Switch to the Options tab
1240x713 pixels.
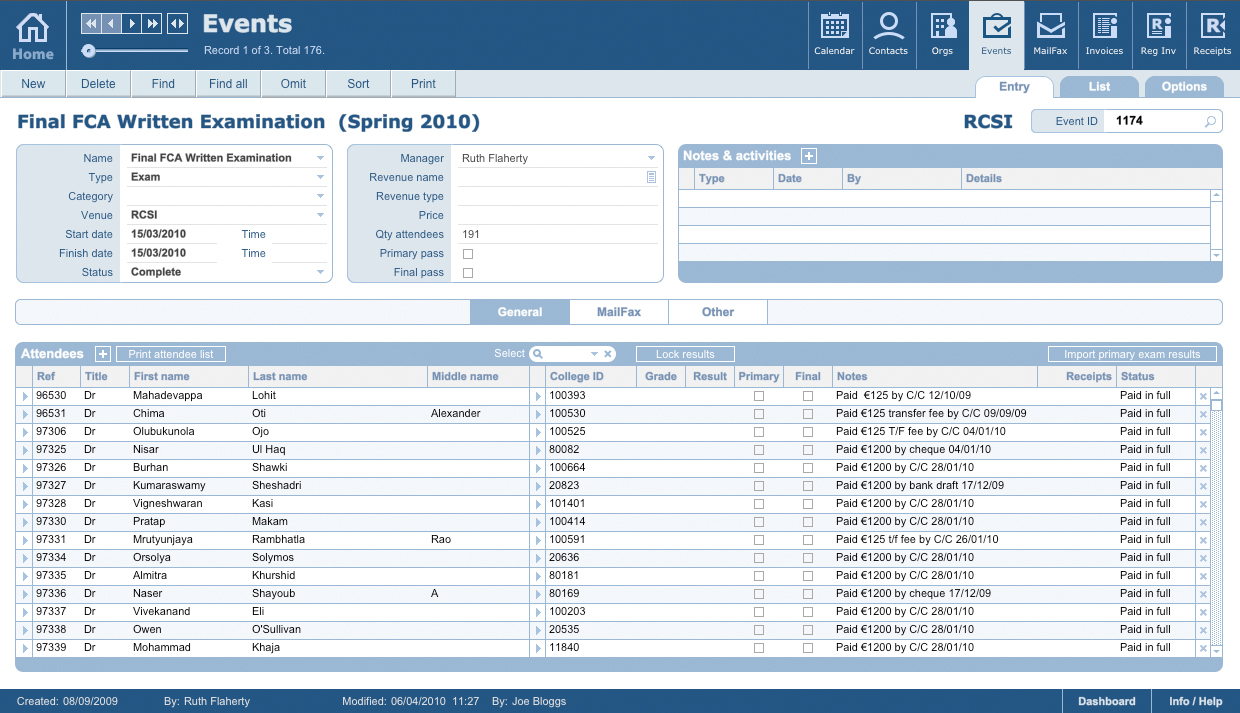1184,87
